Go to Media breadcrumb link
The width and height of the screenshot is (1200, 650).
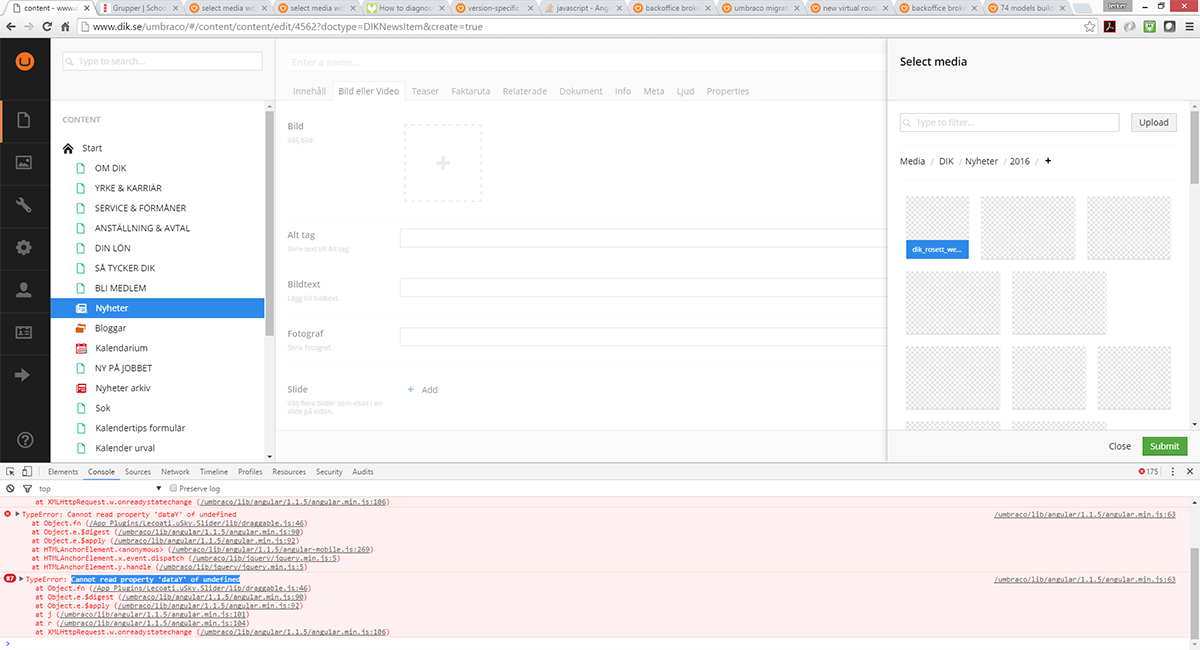912,161
